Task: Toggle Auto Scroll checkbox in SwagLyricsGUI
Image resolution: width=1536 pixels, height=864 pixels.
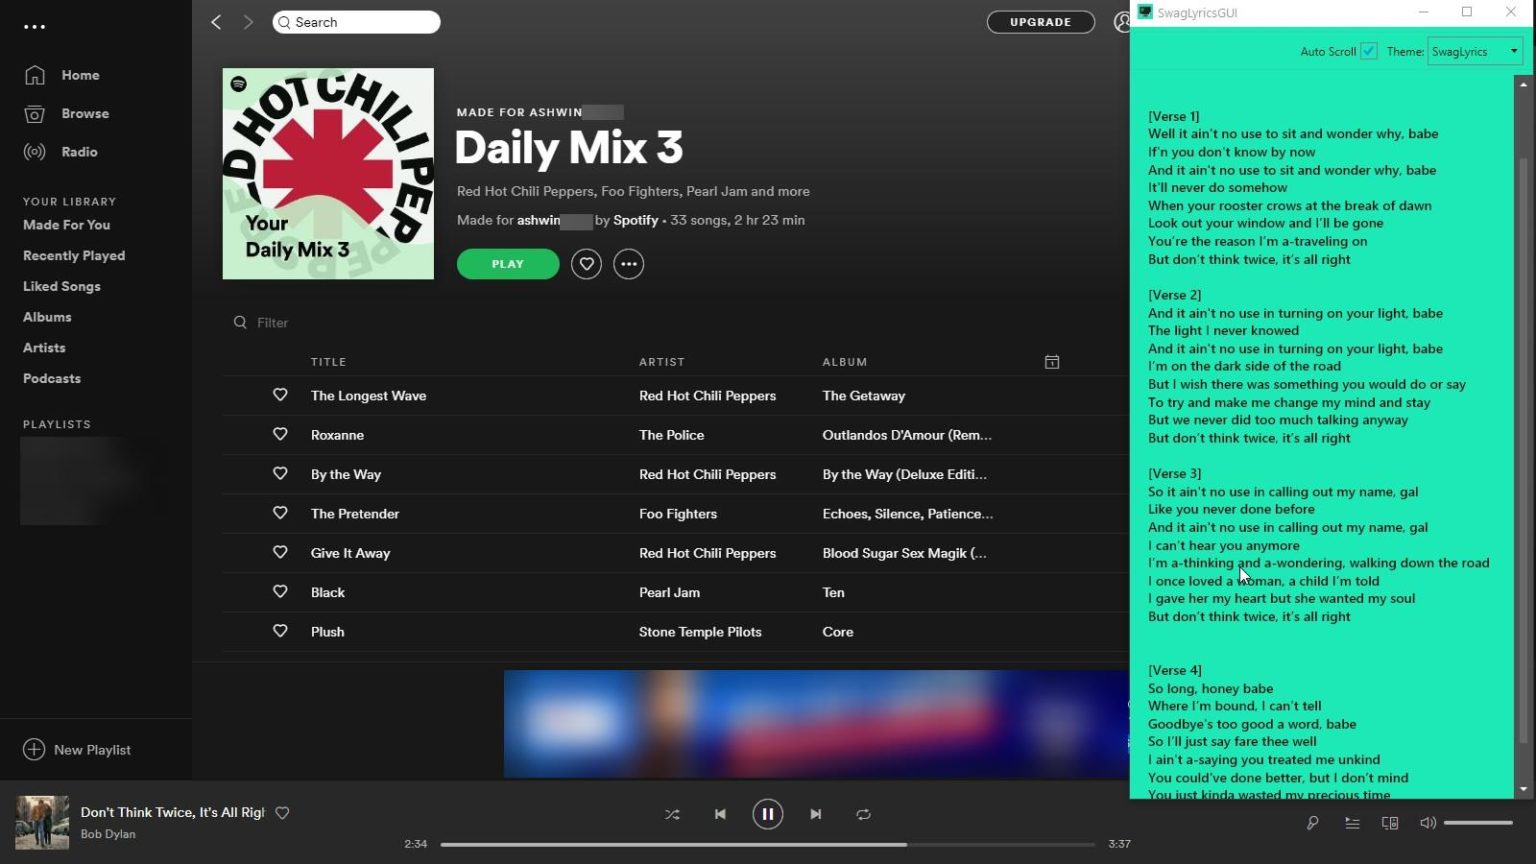Action: [x=1369, y=51]
